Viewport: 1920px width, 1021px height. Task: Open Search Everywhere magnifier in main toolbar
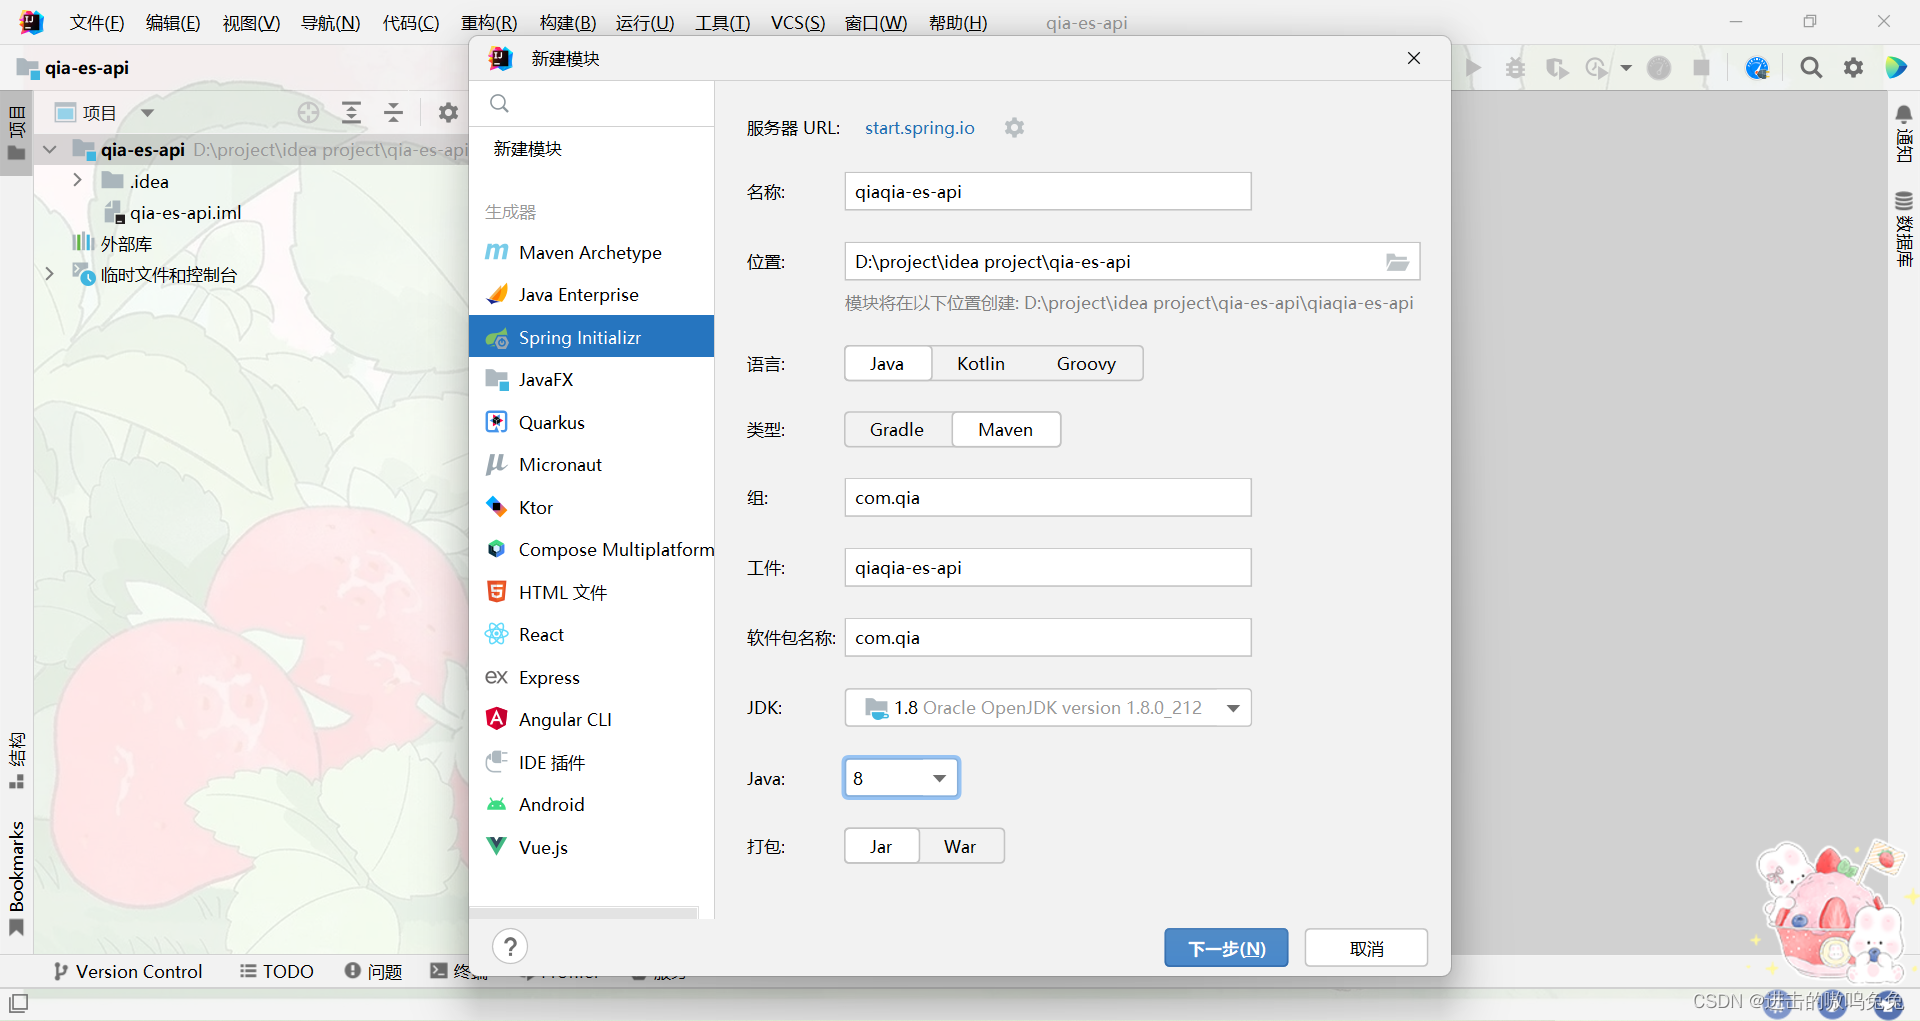pyautogui.click(x=1811, y=67)
